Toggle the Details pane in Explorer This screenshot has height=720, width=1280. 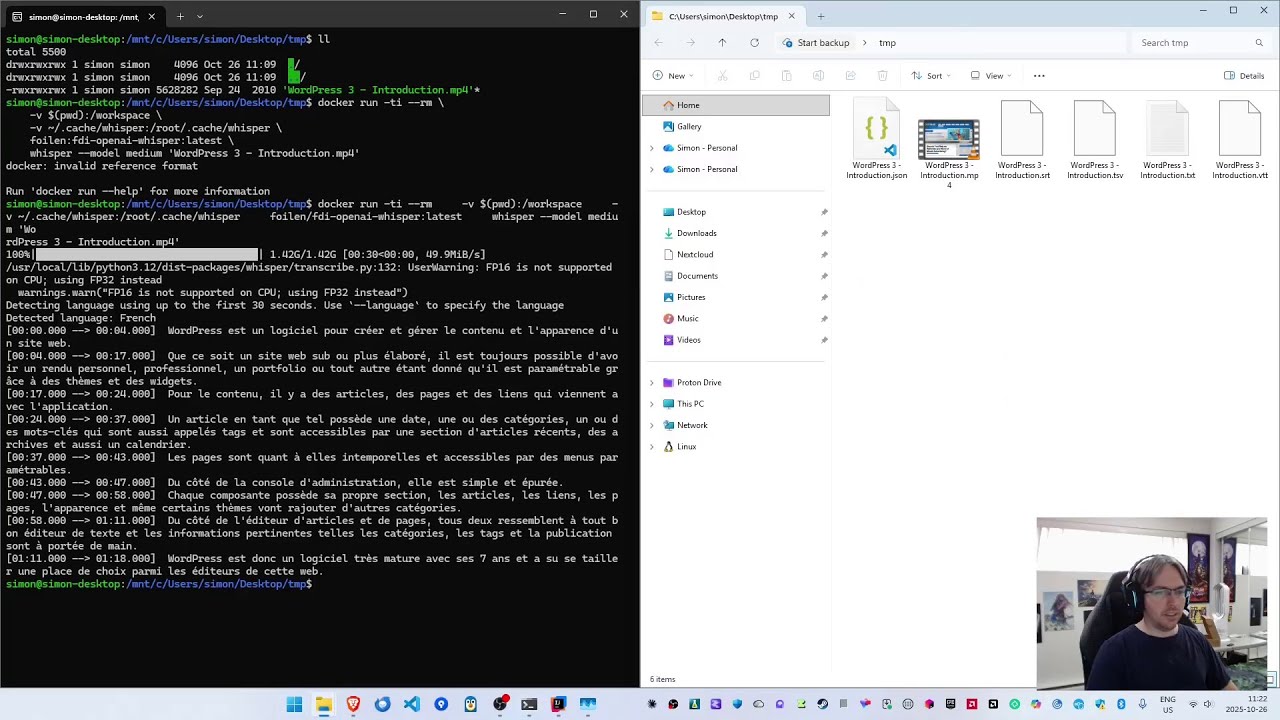[x=1244, y=76]
